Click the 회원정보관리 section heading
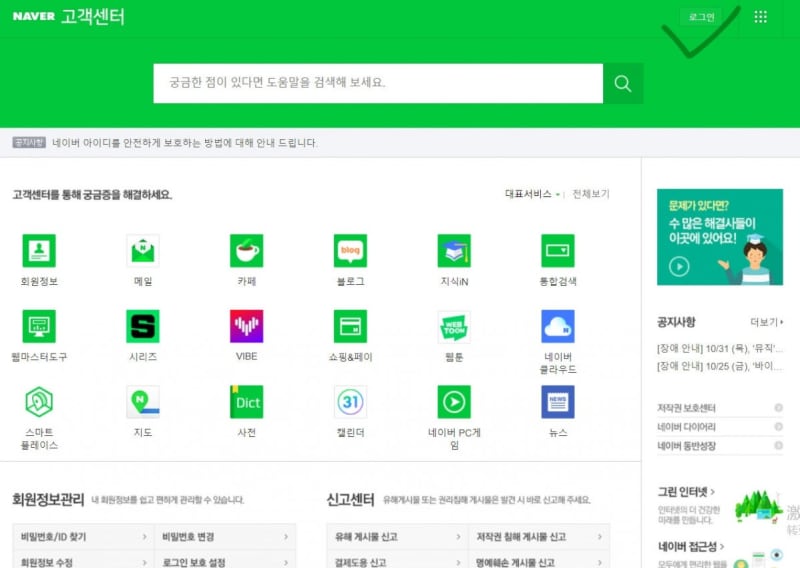Viewport: 800px width, 568px height. 48,499
